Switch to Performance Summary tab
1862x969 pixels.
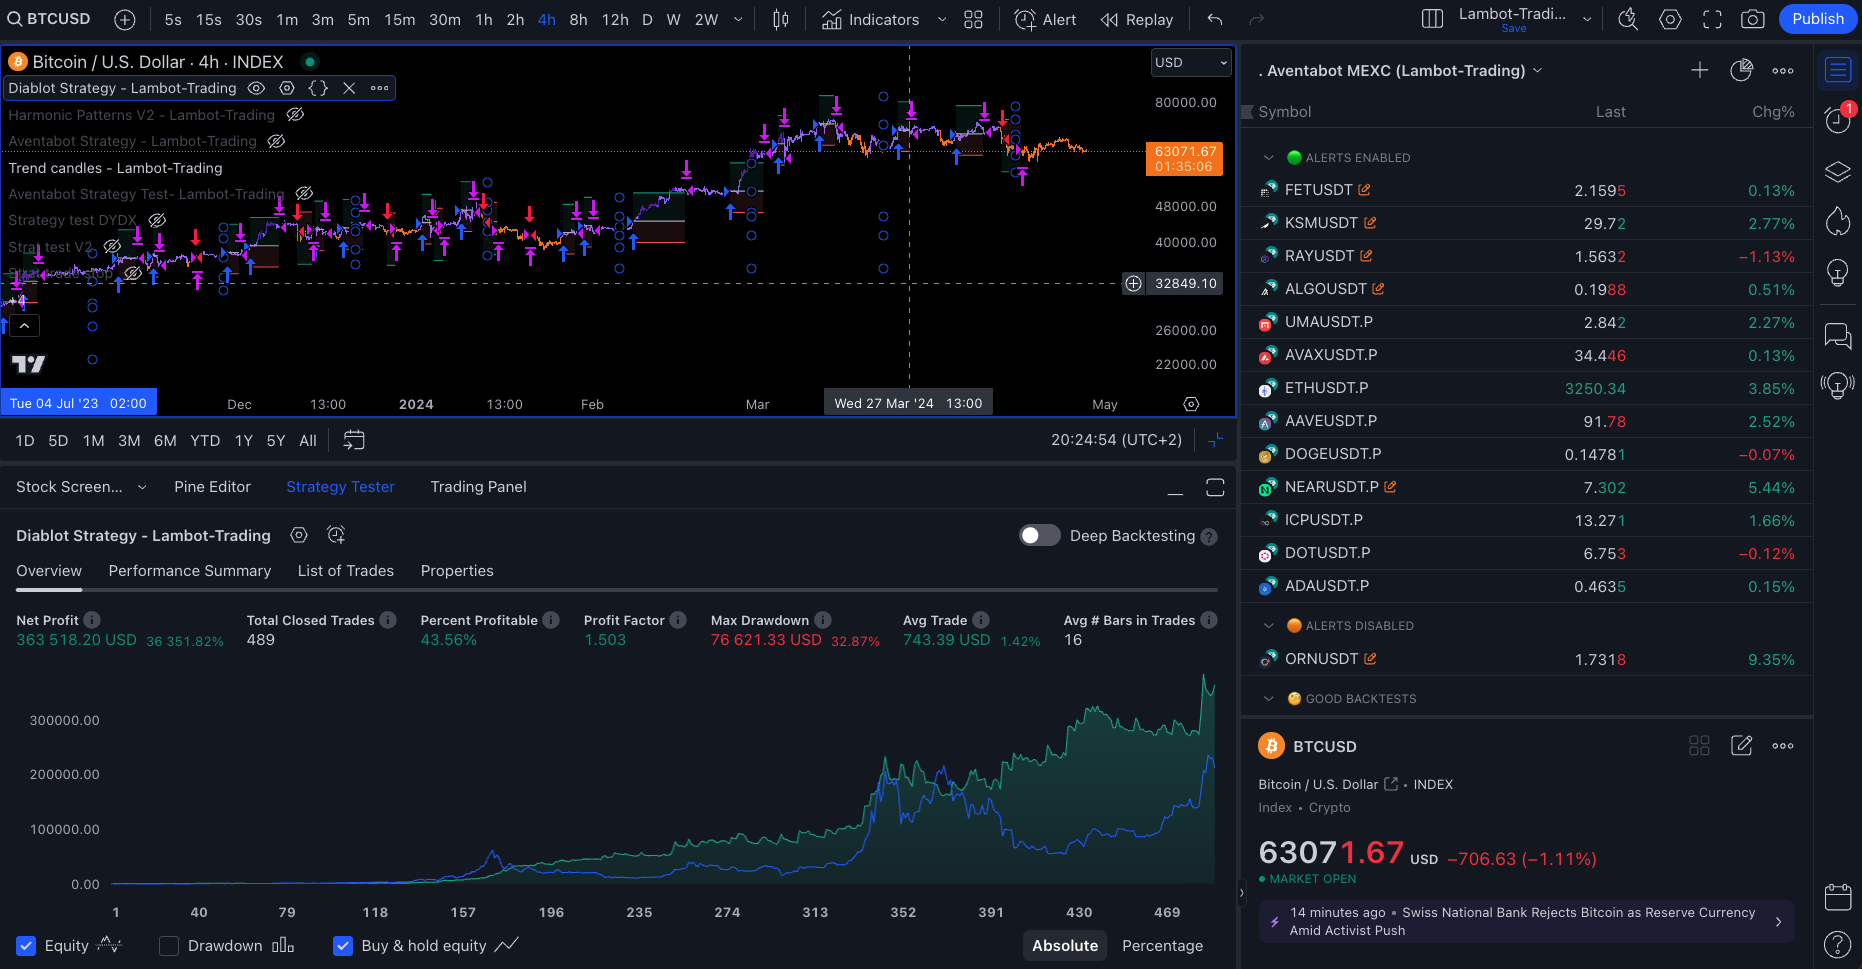coord(190,571)
